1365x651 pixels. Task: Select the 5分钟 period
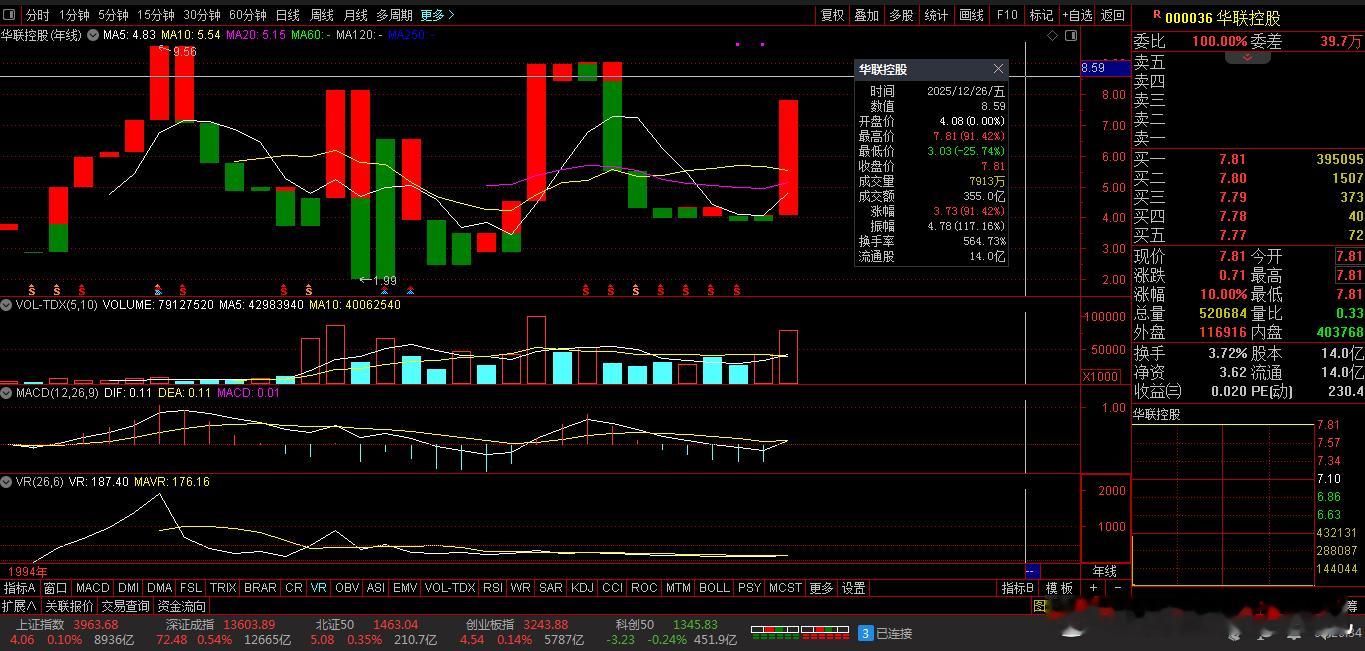pos(113,15)
